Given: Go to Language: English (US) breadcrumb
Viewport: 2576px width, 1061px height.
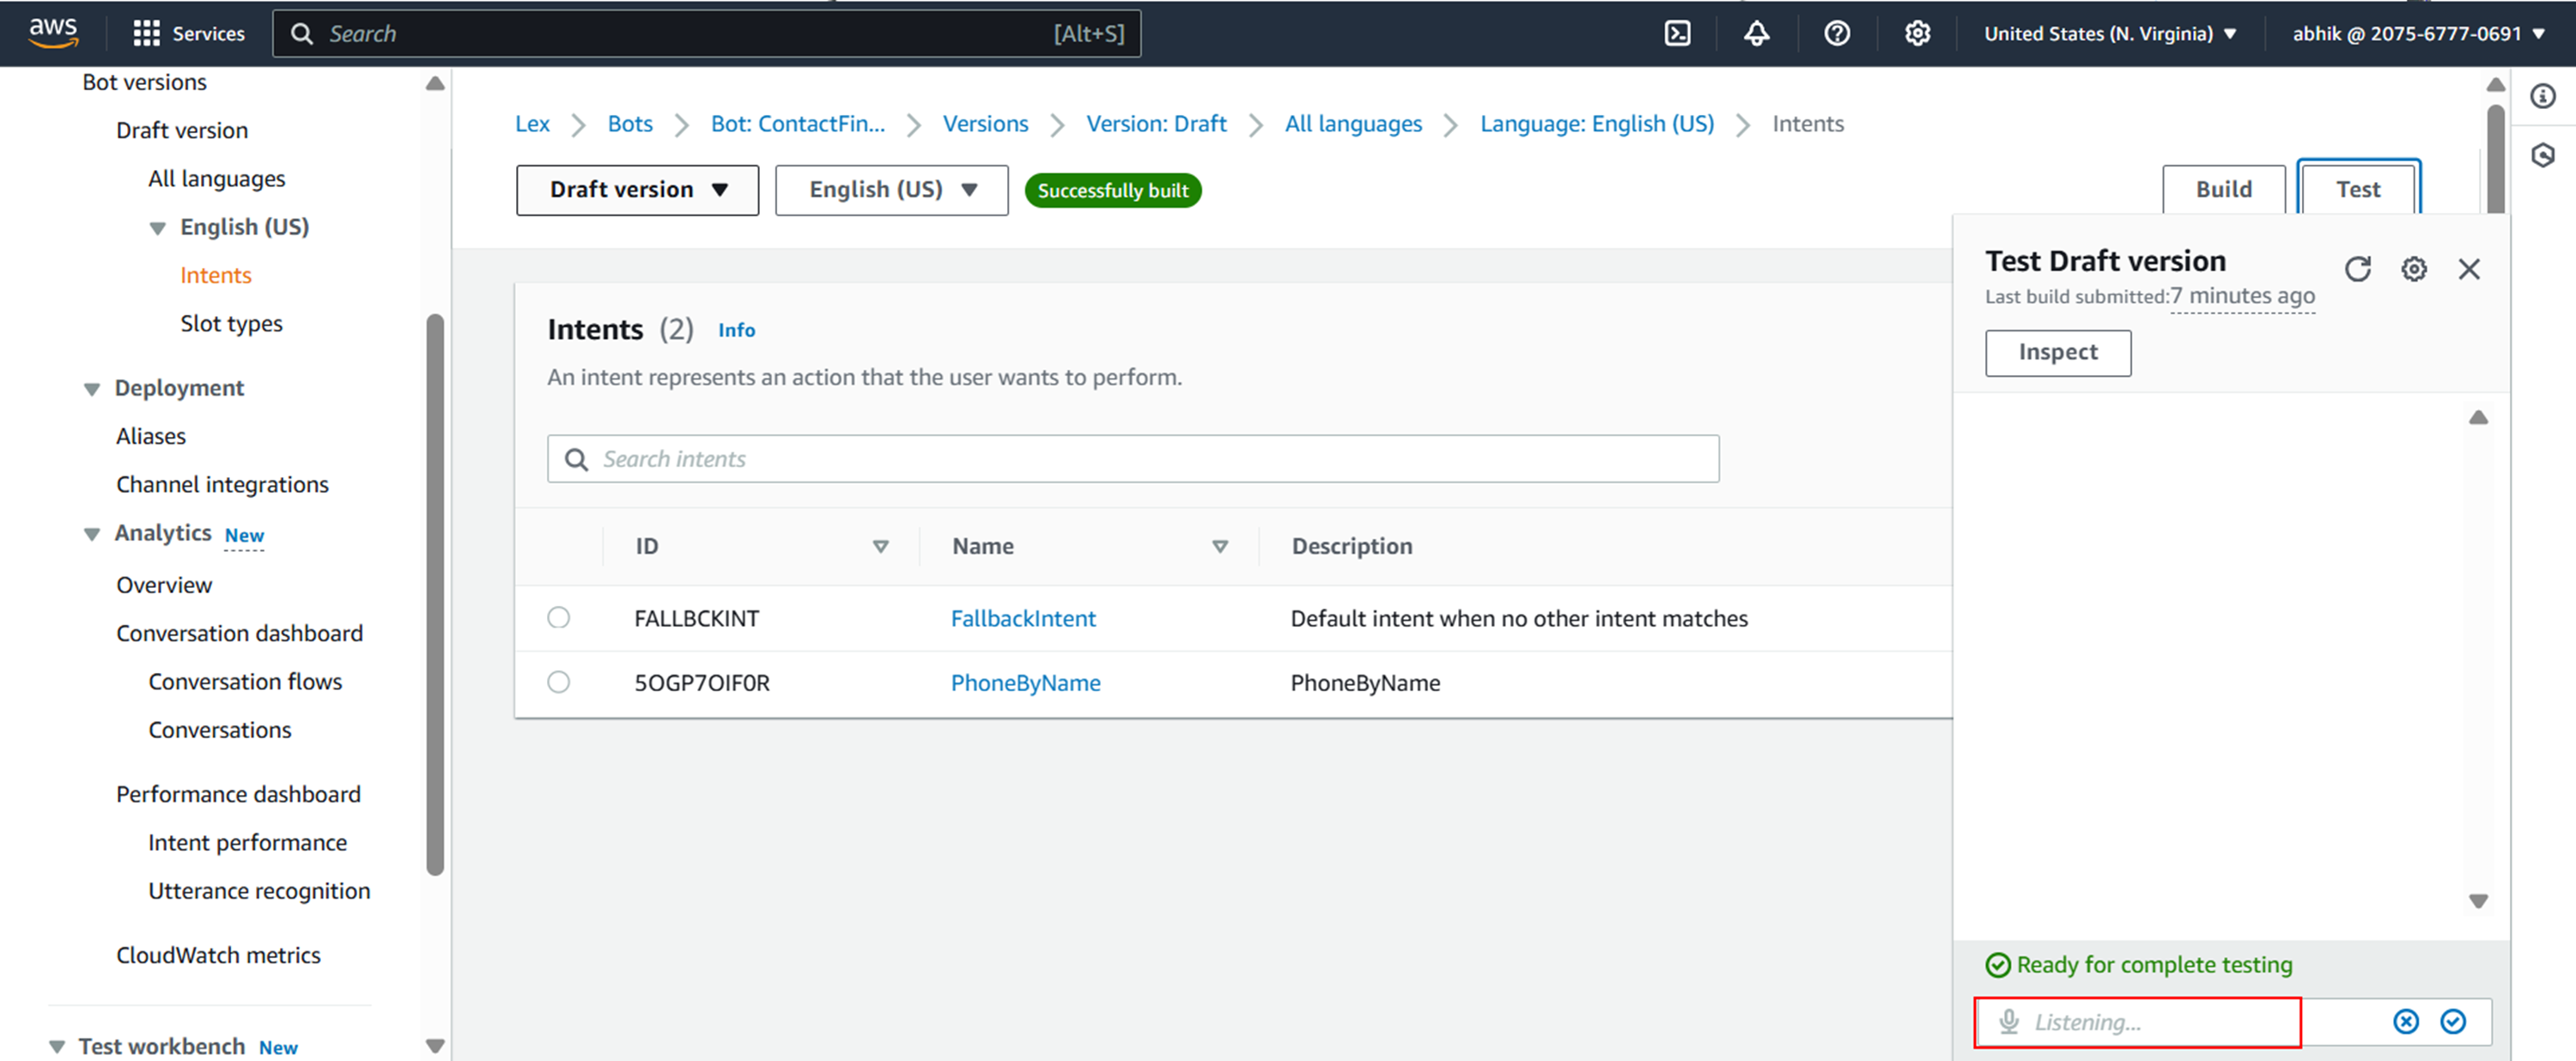Looking at the screenshot, I should pos(1596,124).
